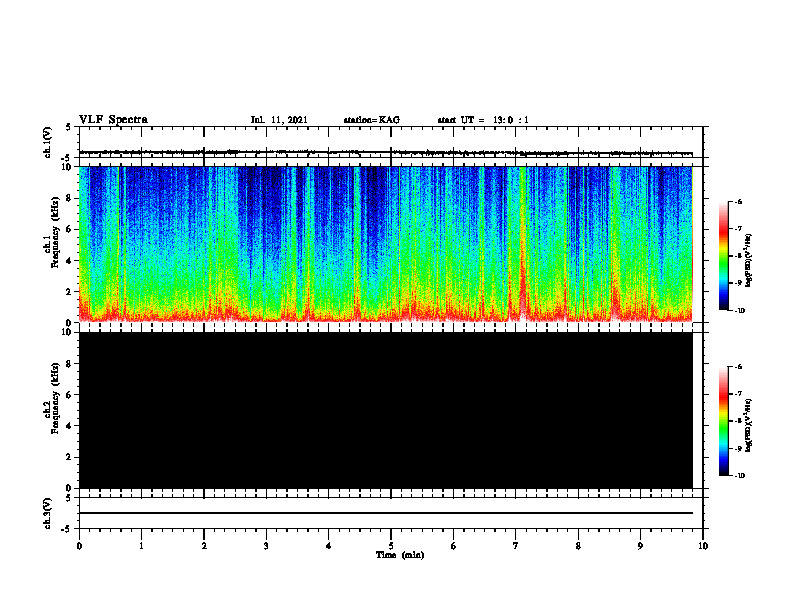Click the "8" kHz tick on ch.1 frequency axis

[69, 198]
